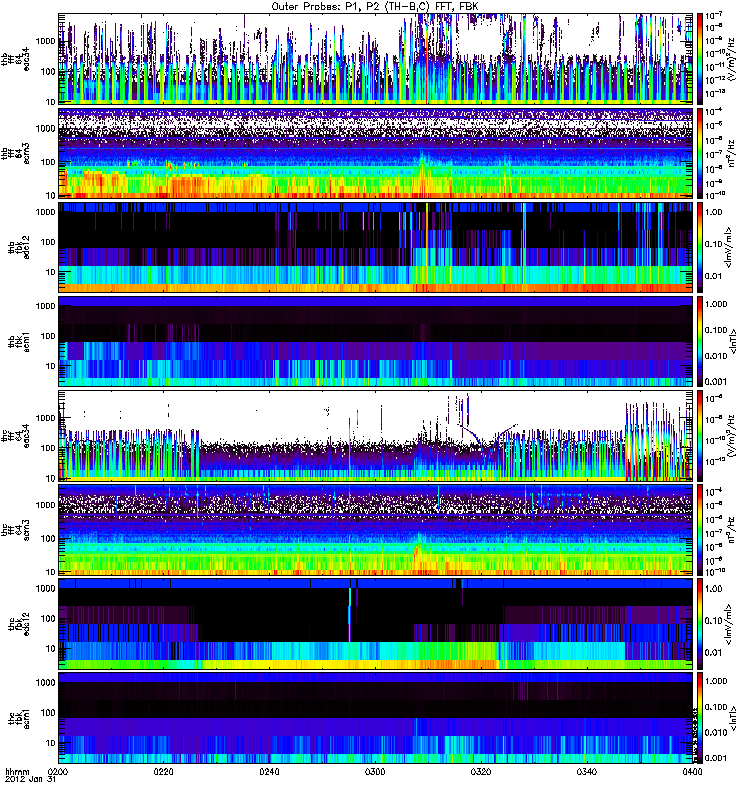
Task: Click the 'thc fff 64 scm3' y-axis label
Action: click(15, 530)
